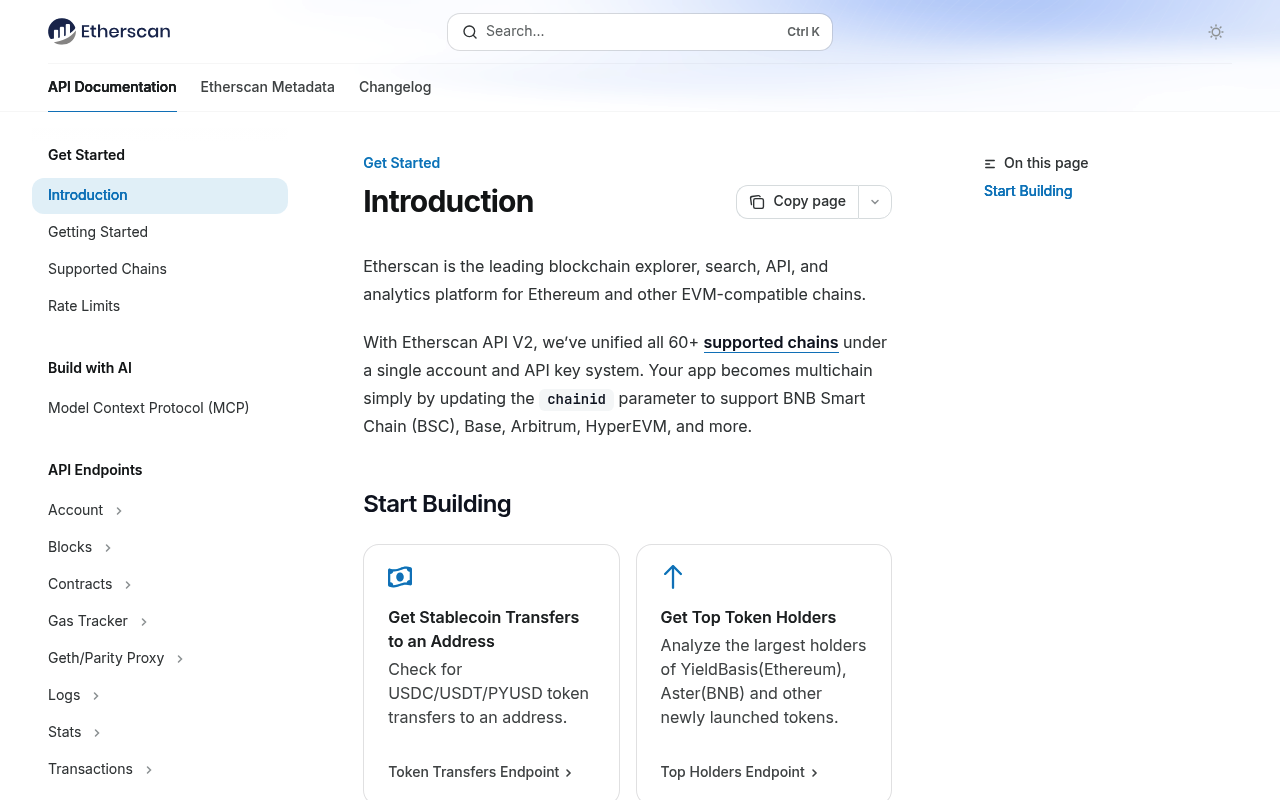Screen dimensions: 1280x800
Task: Open the API Documentation tab
Action: pyautogui.click(x=112, y=87)
